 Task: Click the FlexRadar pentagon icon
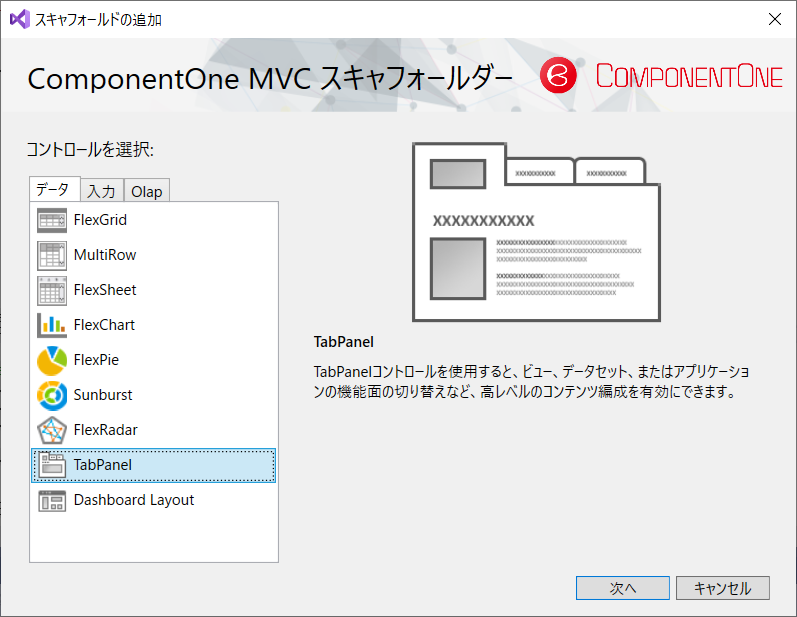pyautogui.click(x=52, y=430)
